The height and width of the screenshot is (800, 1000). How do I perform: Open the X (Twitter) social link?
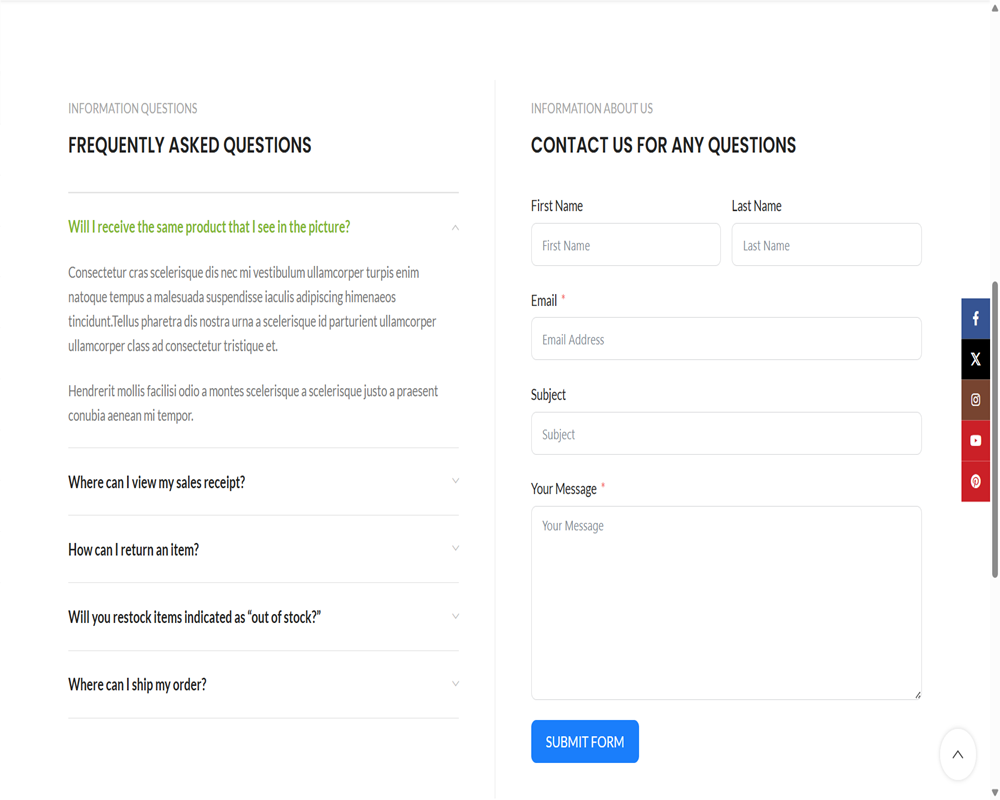(975, 360)
